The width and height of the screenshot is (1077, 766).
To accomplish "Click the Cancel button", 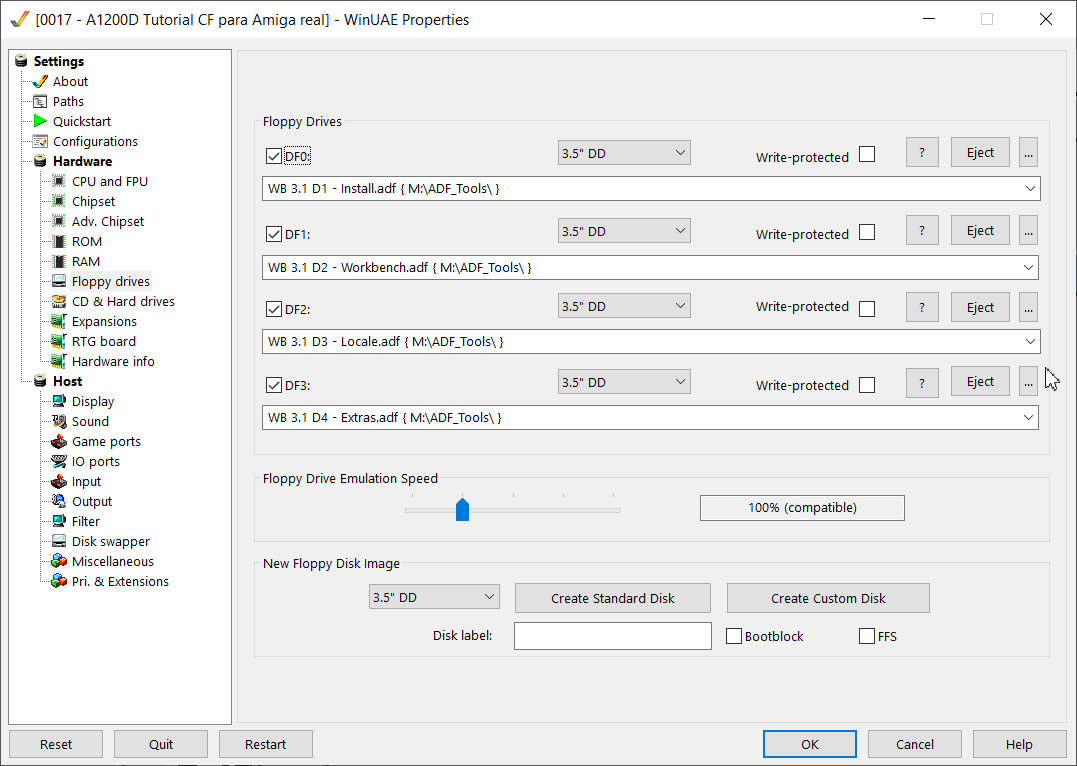I will tap(915, 744).
